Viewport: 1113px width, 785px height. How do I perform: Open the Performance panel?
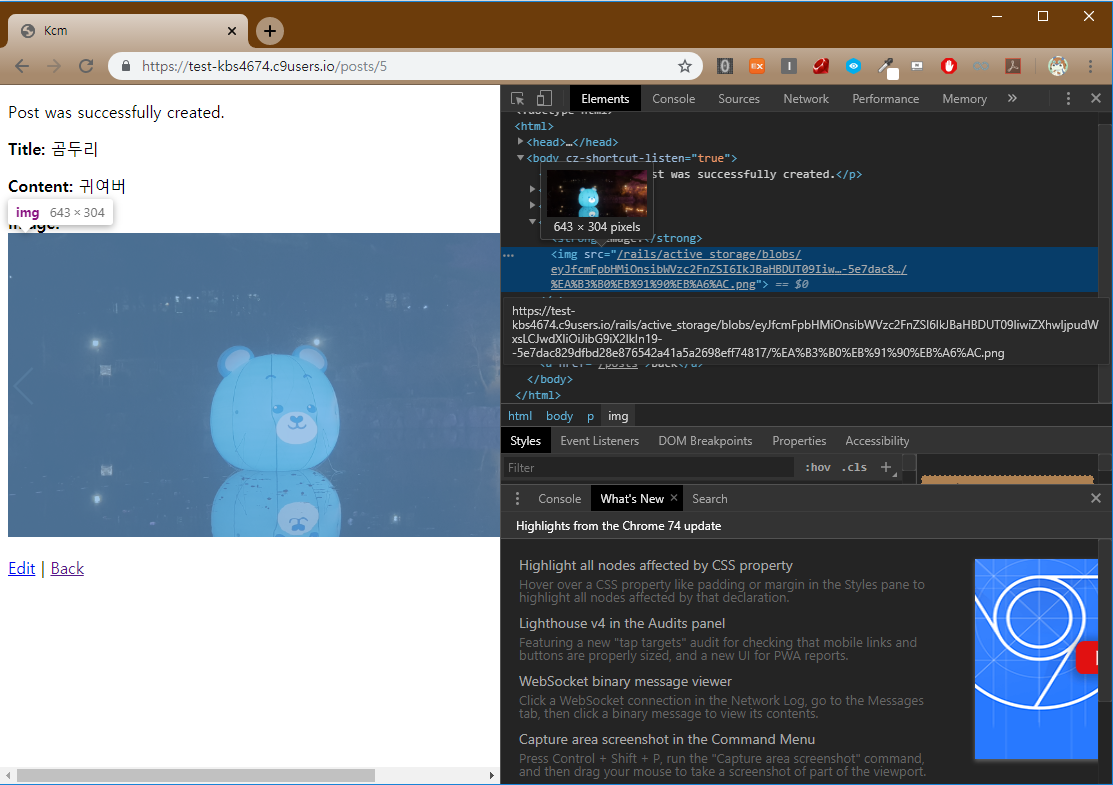click(885, 99)
